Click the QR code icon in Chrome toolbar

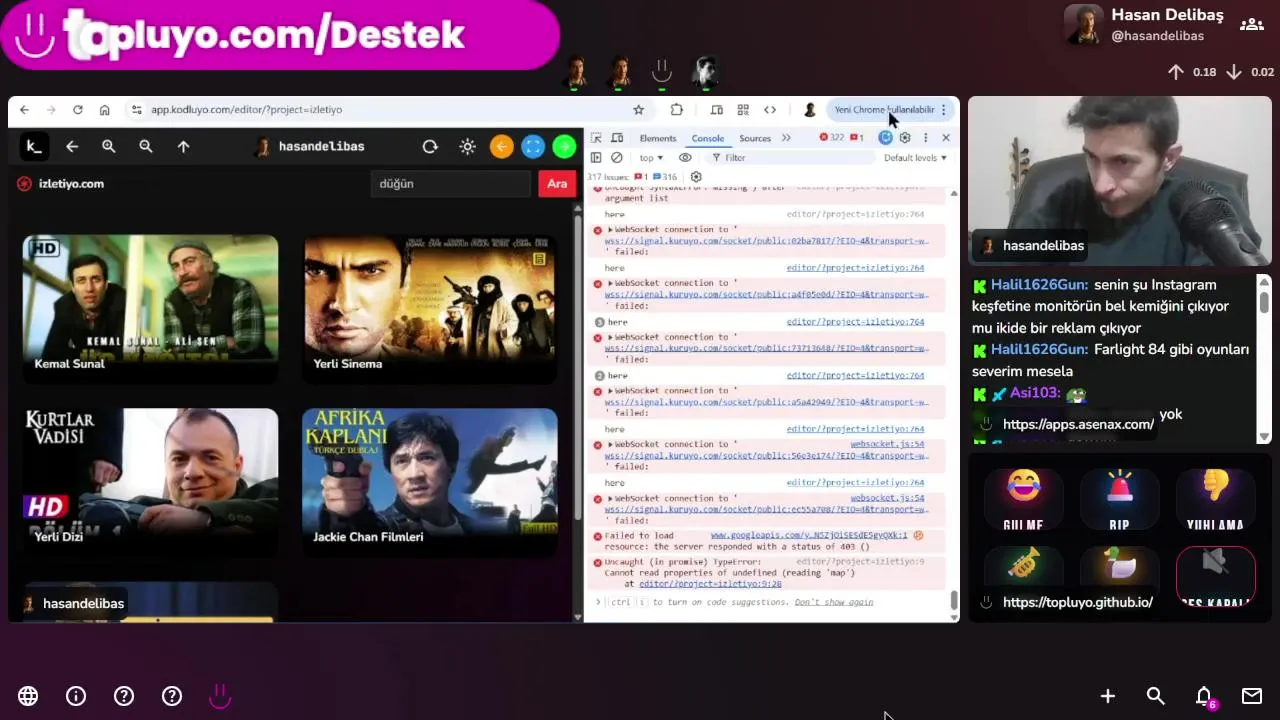click(743, 110)
